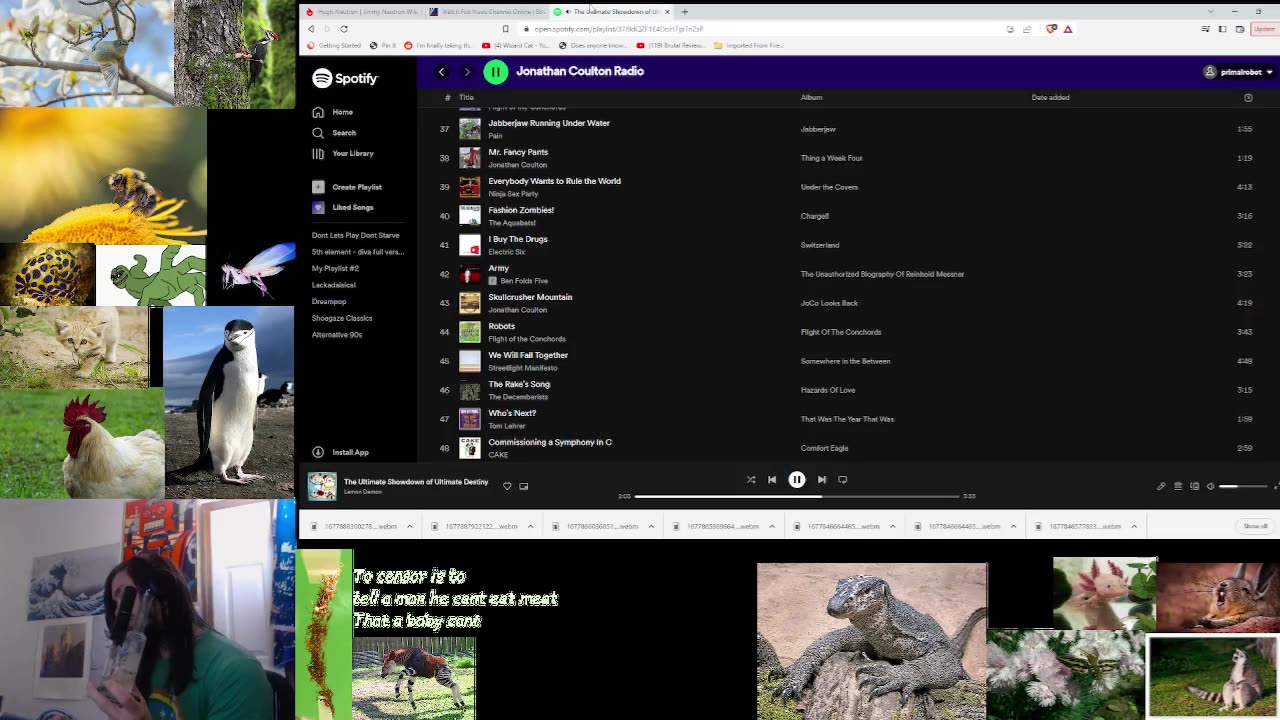Toggle repeat mode in the player

(843, 480)
